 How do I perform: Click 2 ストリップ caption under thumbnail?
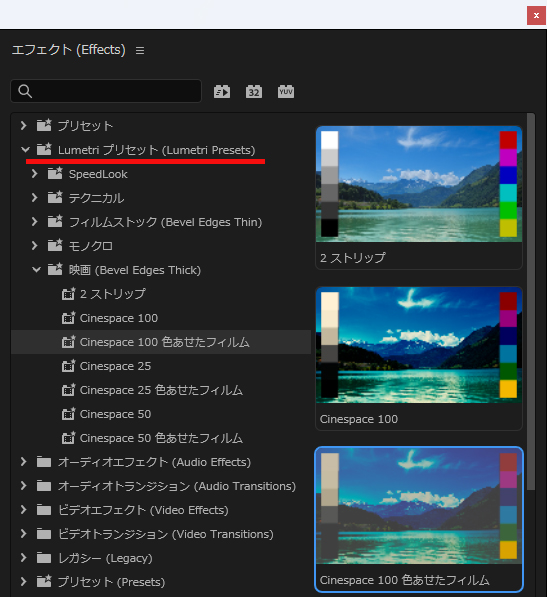tap(352, 258)
